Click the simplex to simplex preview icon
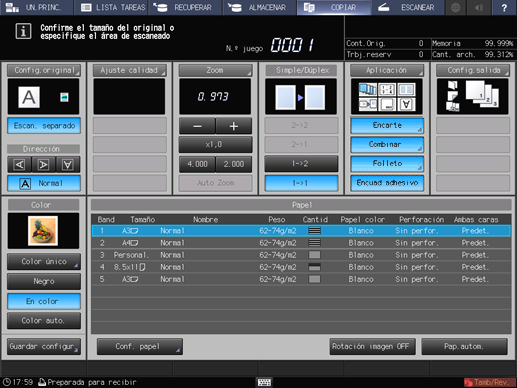The height and width of the screenshot is (388, 517). 301,97
